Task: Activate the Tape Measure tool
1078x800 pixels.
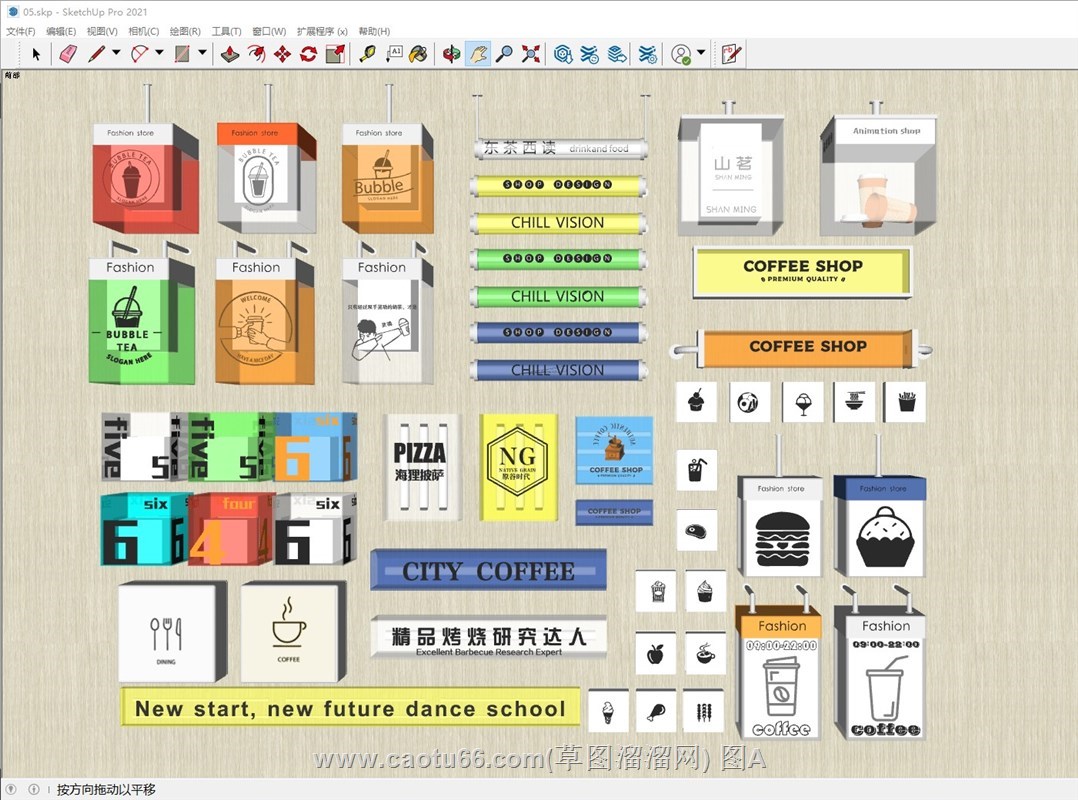Action: (367, 54)
